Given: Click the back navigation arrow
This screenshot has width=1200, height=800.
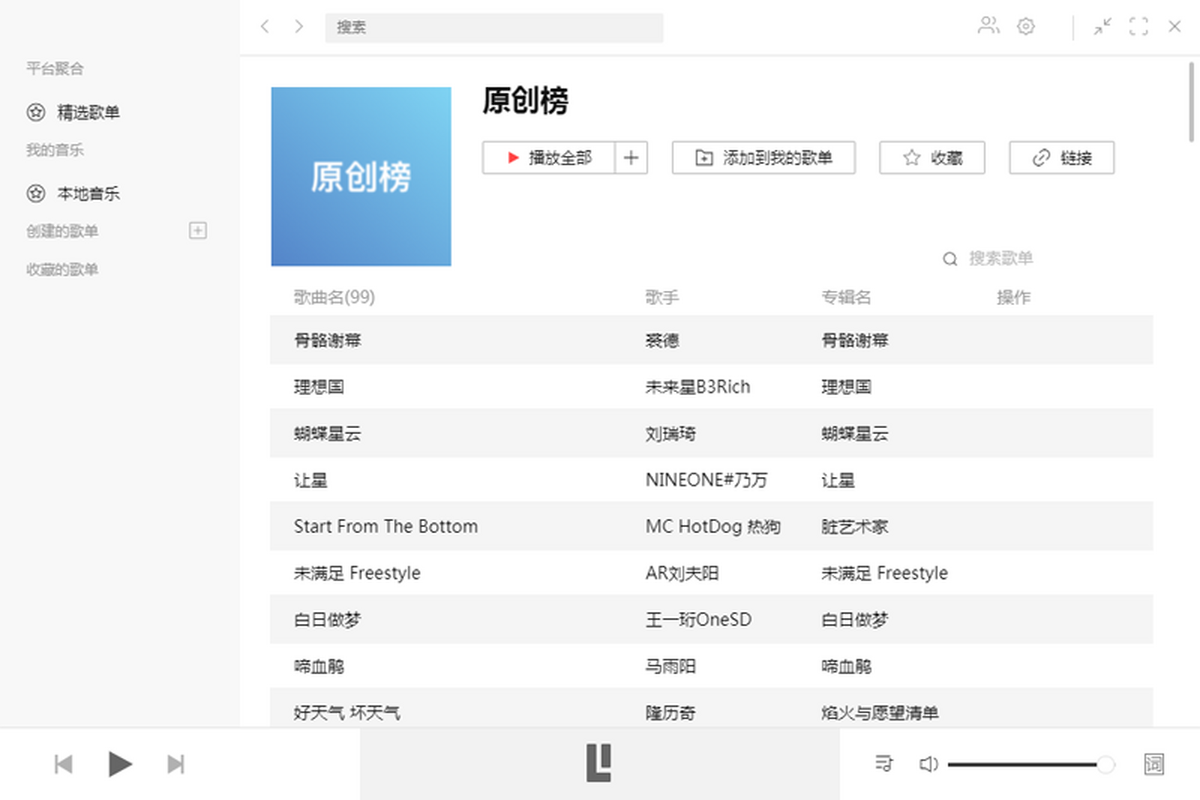Looking at the screenshot, I should (265, 27).
